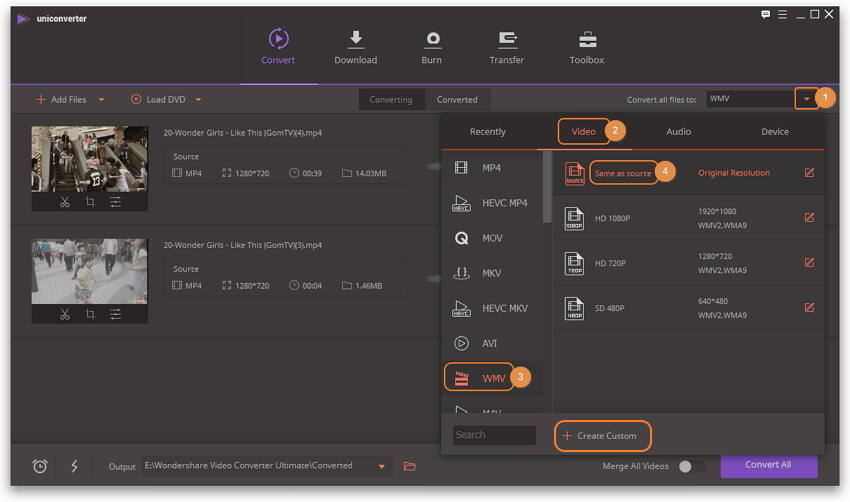Edit the HD 1080P preset
This screenshot has width=850, height=502.
coord(809,217)
